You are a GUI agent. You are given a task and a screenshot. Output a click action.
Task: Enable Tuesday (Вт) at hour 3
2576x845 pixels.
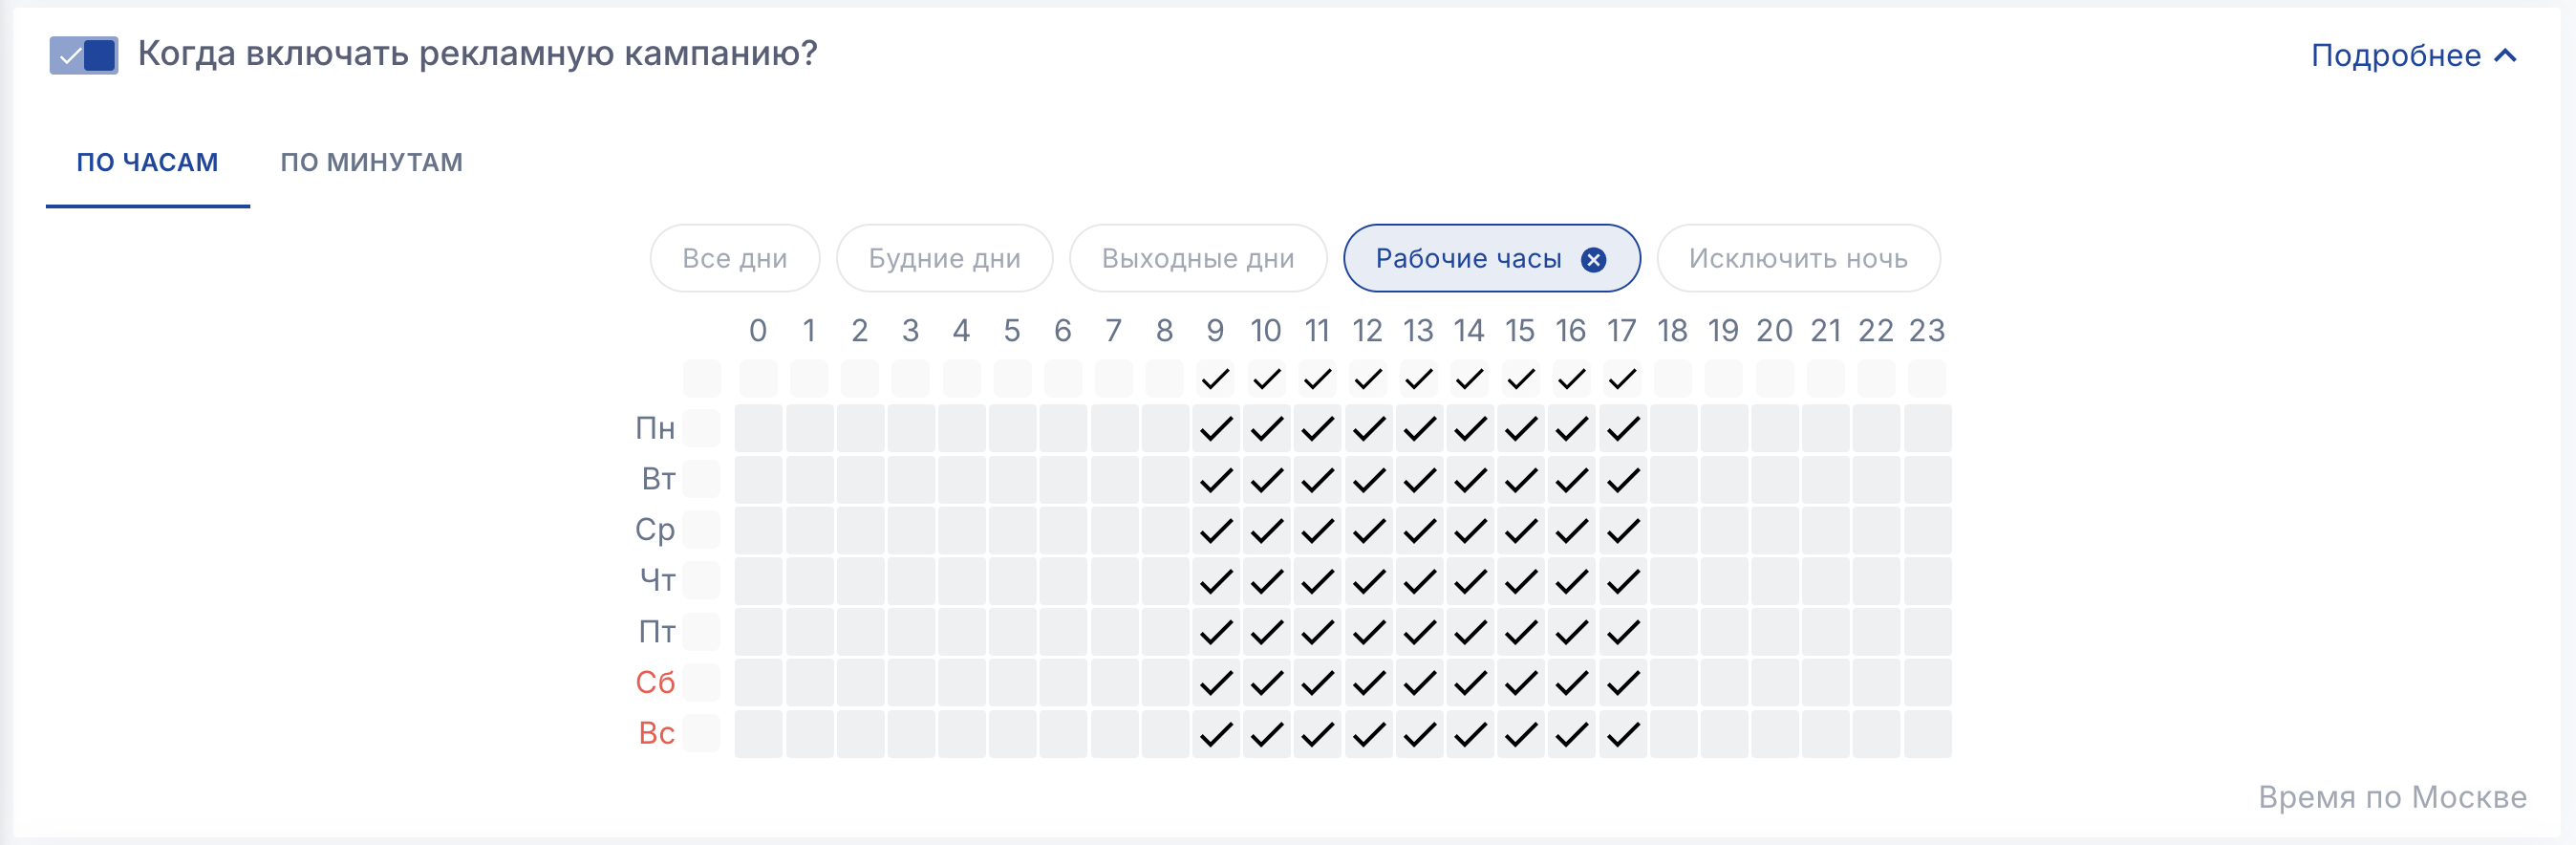pyautogui.click(x=911, y=480)
